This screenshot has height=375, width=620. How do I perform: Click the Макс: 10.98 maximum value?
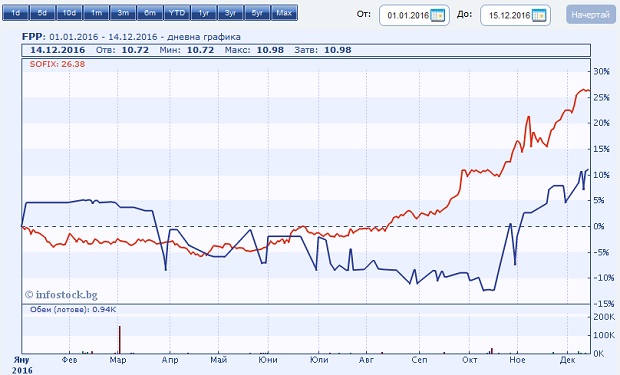pos(254,50)
